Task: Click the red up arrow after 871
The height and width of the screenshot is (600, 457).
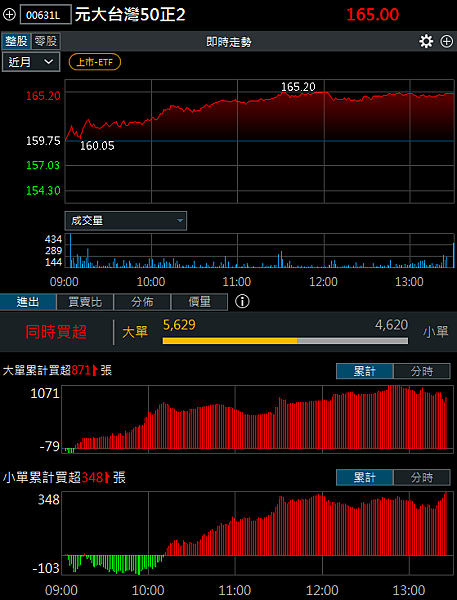Action: tap(95, 370)
